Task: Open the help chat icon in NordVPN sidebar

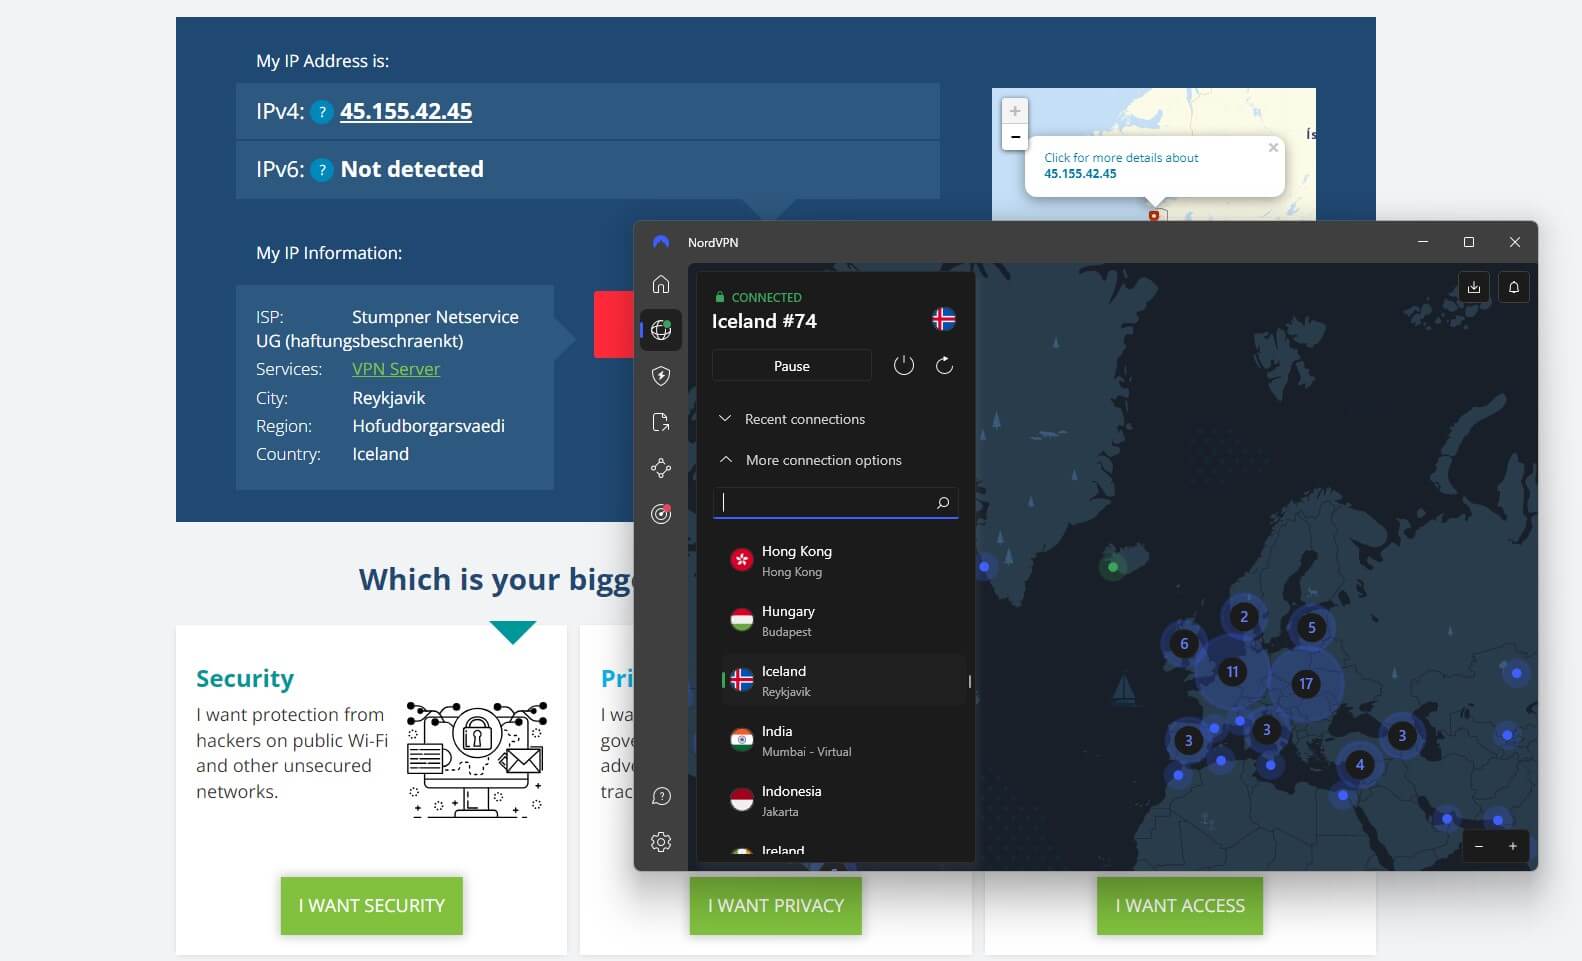Action: pyautogui.click(x=661, y=796)
